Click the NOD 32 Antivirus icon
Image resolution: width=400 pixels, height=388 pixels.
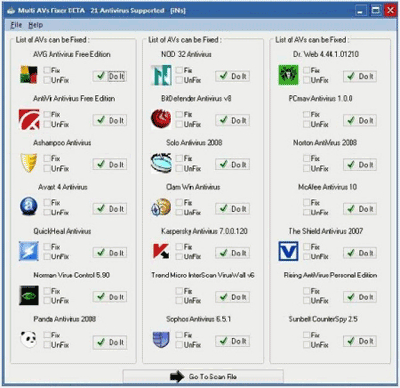(x=161, y=75)
